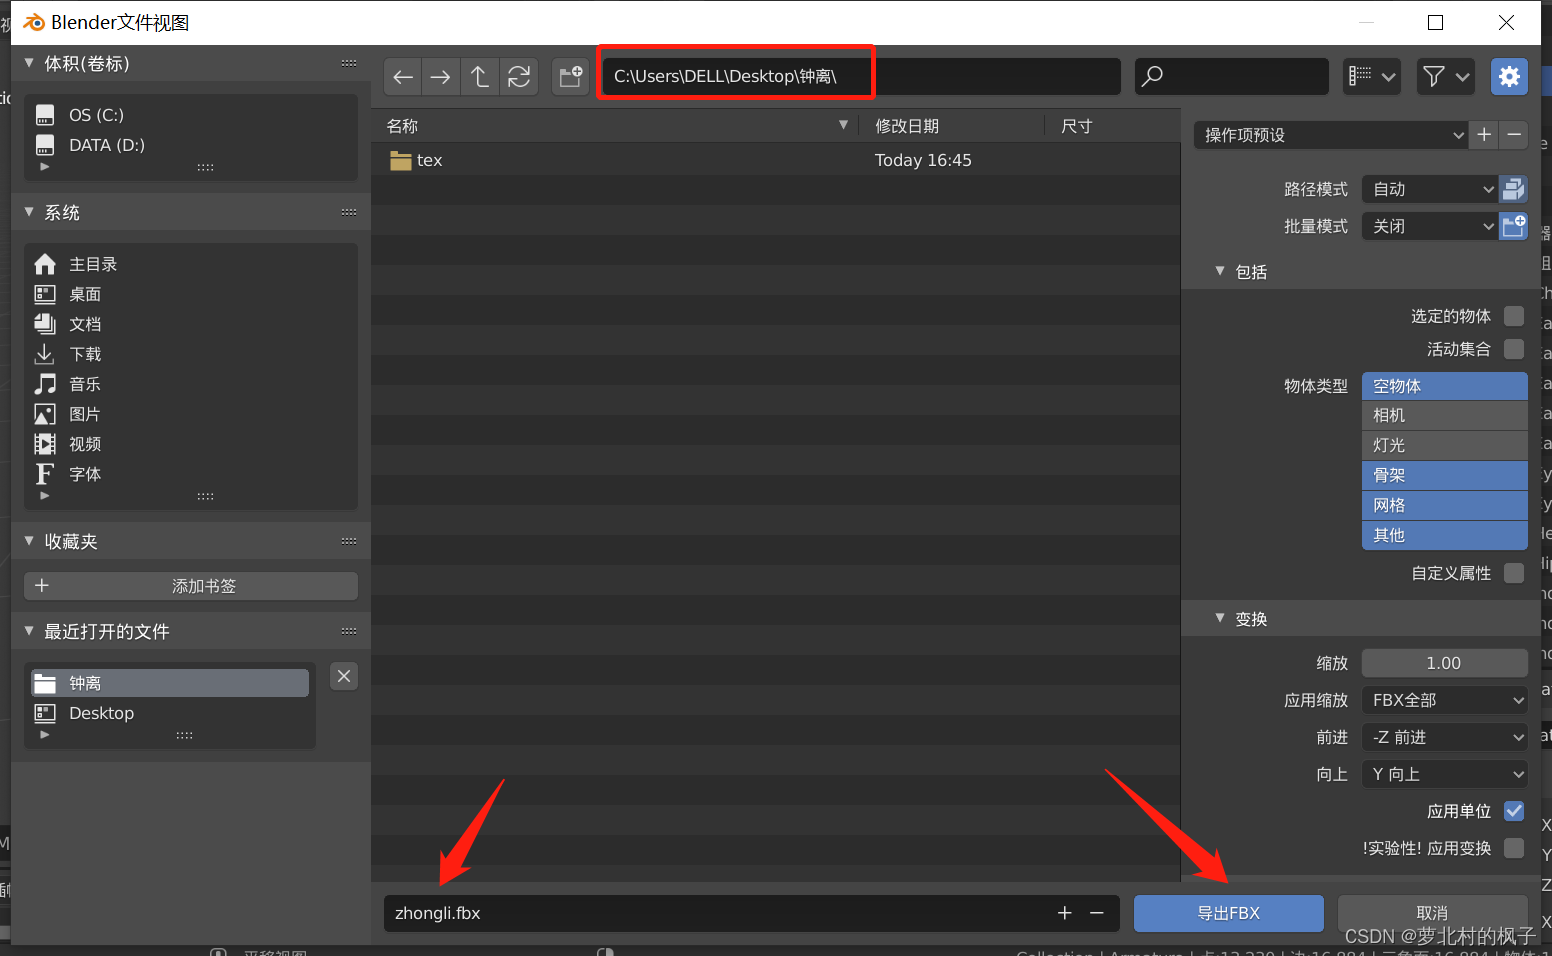This screenshot has height=956, width=1552.
Task: Open the 应用缩放 FBX全部 dropdown
Action: click(1445, 700)
